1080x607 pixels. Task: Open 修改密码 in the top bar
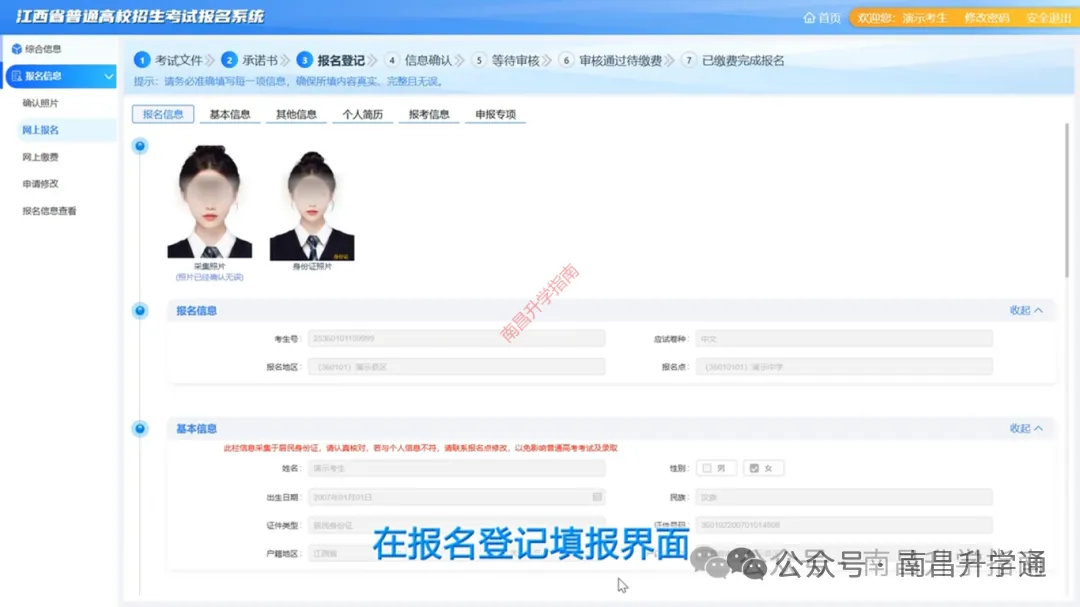(x=986, y=18)
